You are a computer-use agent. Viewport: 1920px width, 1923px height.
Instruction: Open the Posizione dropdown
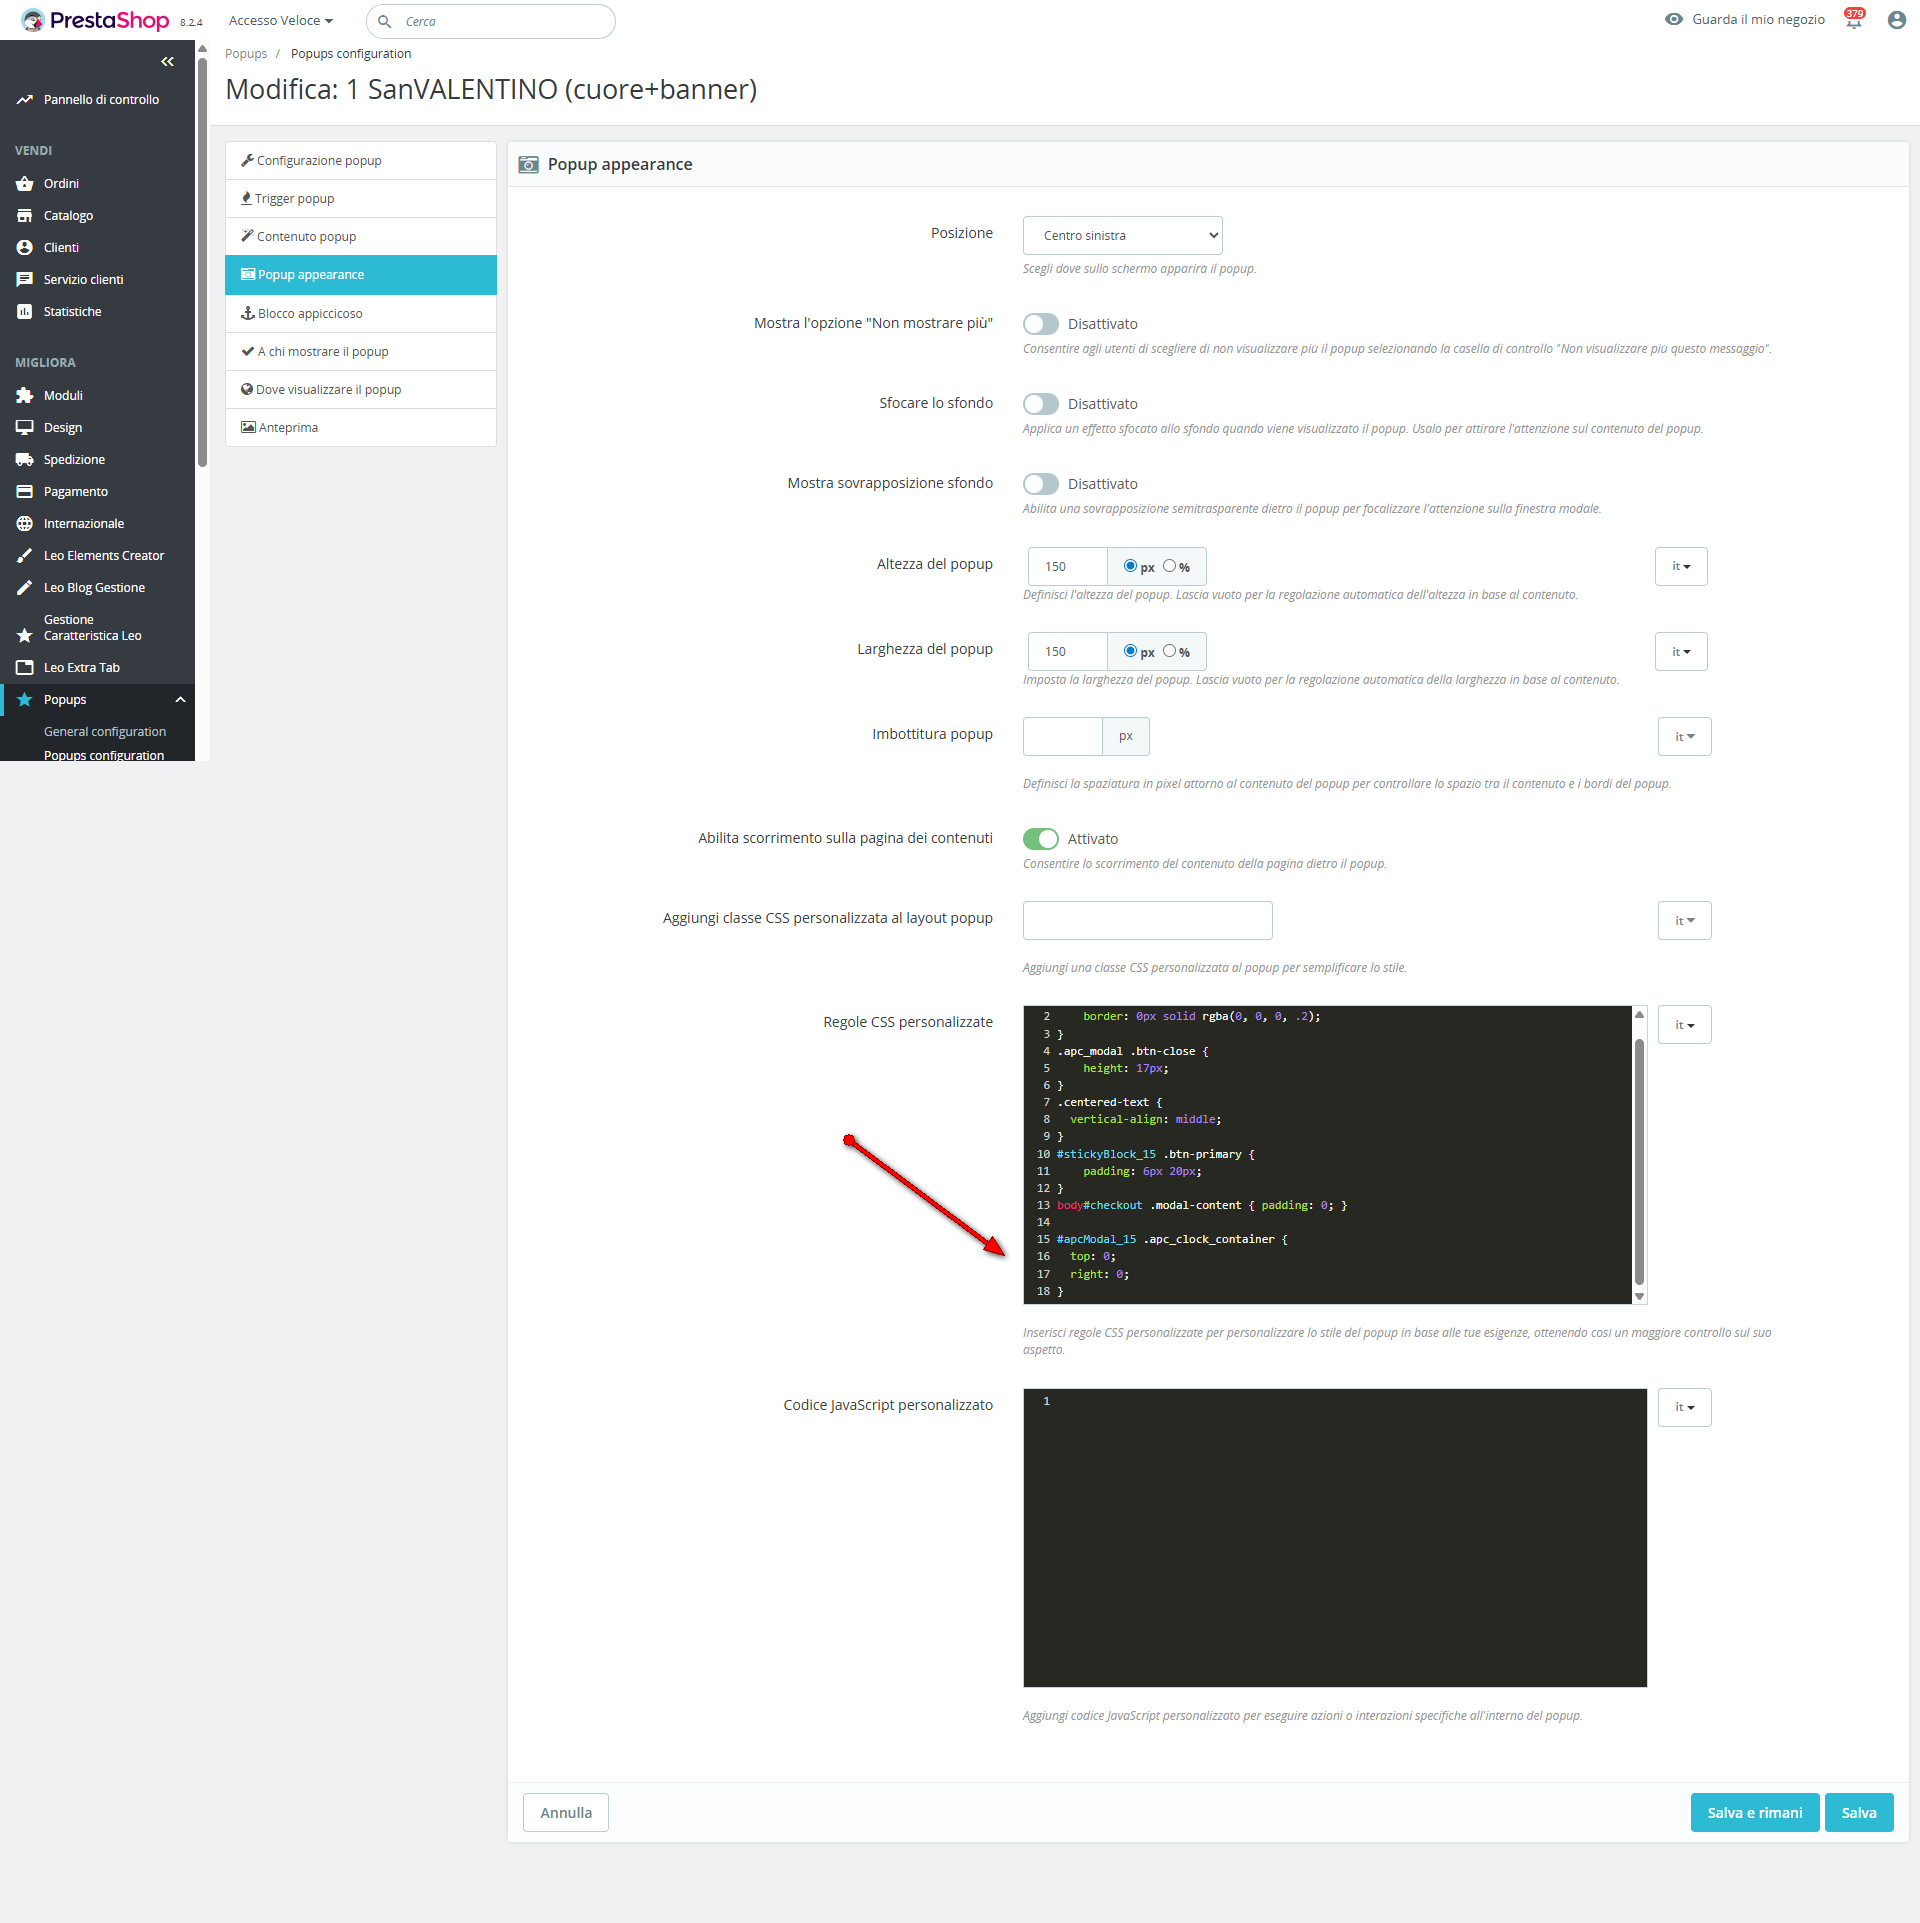tap(1122, 236)
